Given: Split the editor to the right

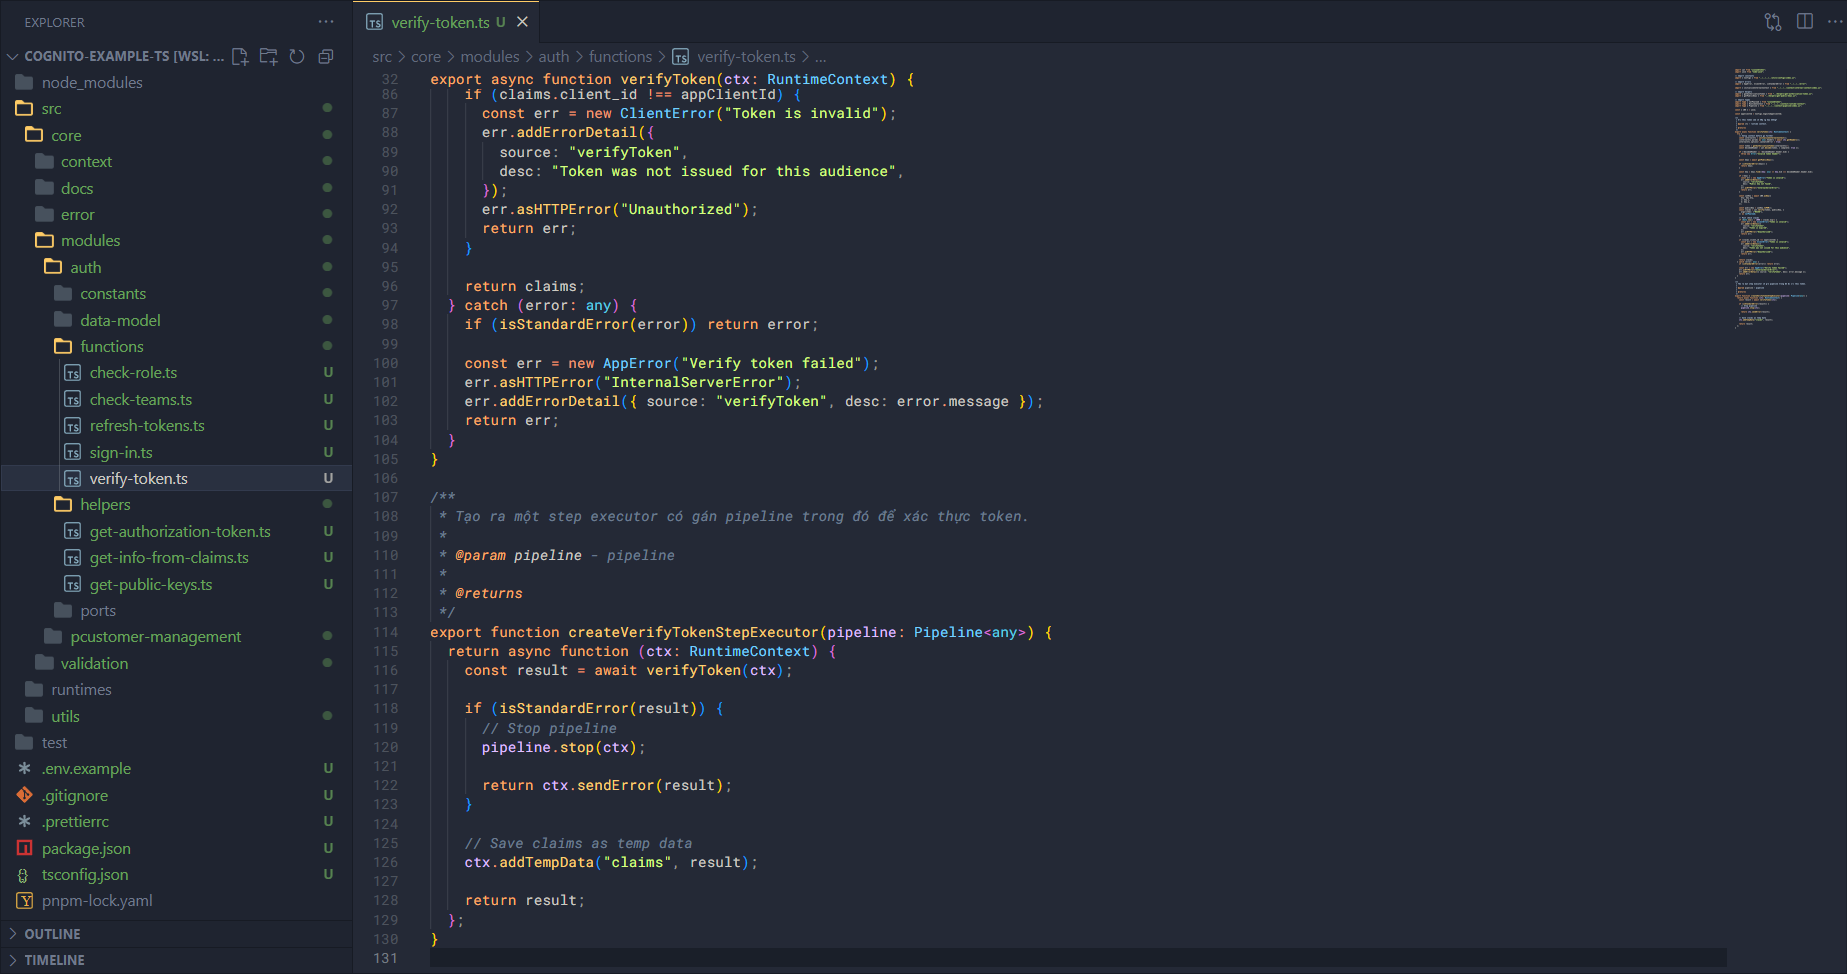Looking at the screenshot, I should [x=1805, y=22].
